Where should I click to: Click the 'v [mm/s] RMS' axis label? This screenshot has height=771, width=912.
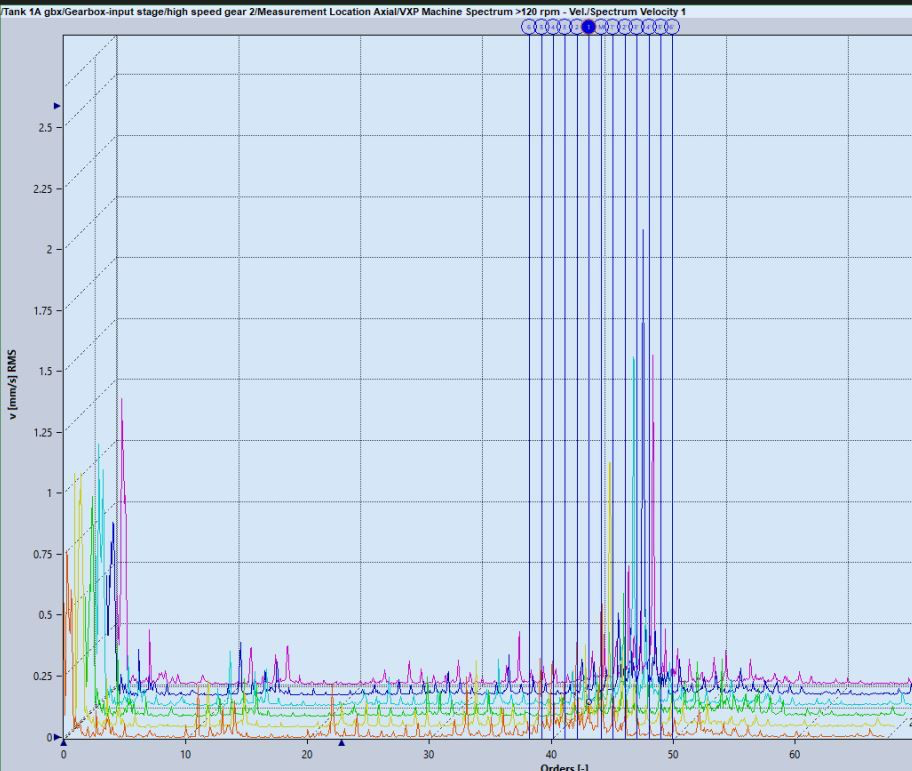12,384
